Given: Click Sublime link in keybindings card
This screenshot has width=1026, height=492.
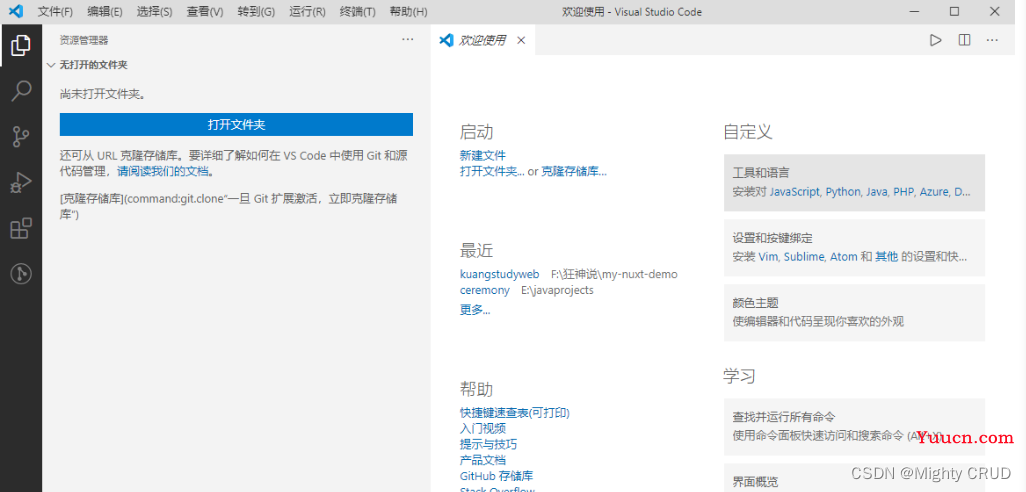Looking at the screenshot, I should click(804, 257).
